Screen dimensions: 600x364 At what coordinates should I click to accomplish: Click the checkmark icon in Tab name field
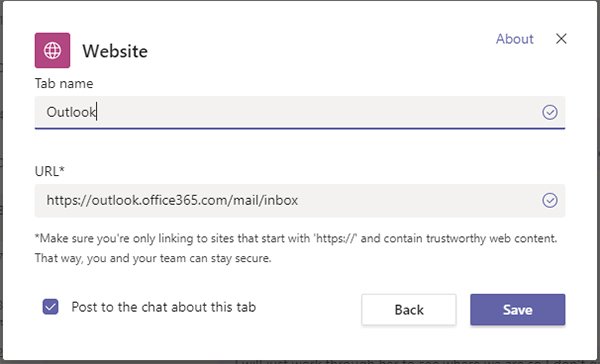click(549, 113)
